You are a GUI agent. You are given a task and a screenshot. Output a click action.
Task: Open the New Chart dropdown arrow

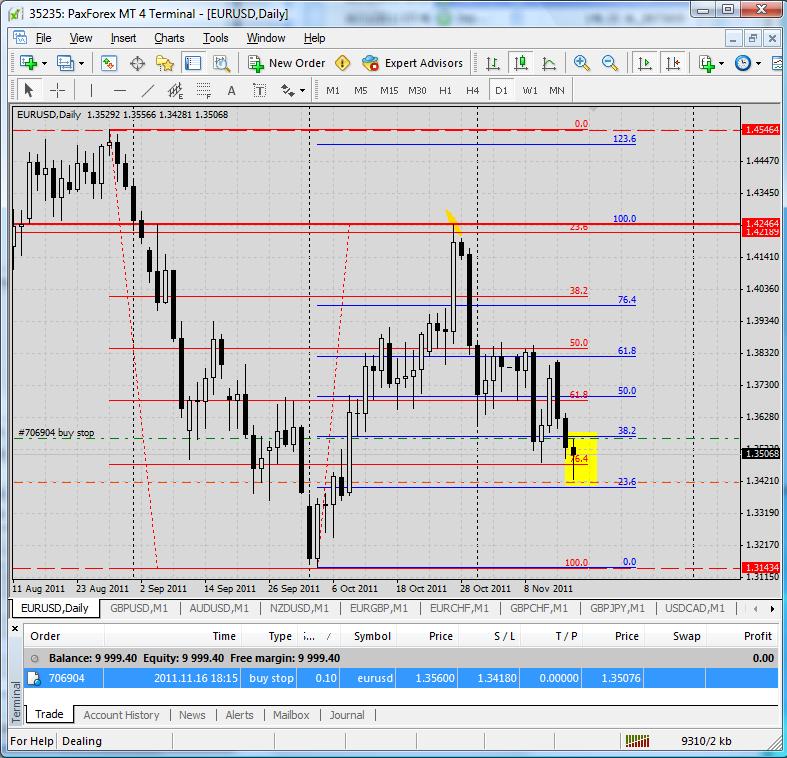(x=45, y=63)
